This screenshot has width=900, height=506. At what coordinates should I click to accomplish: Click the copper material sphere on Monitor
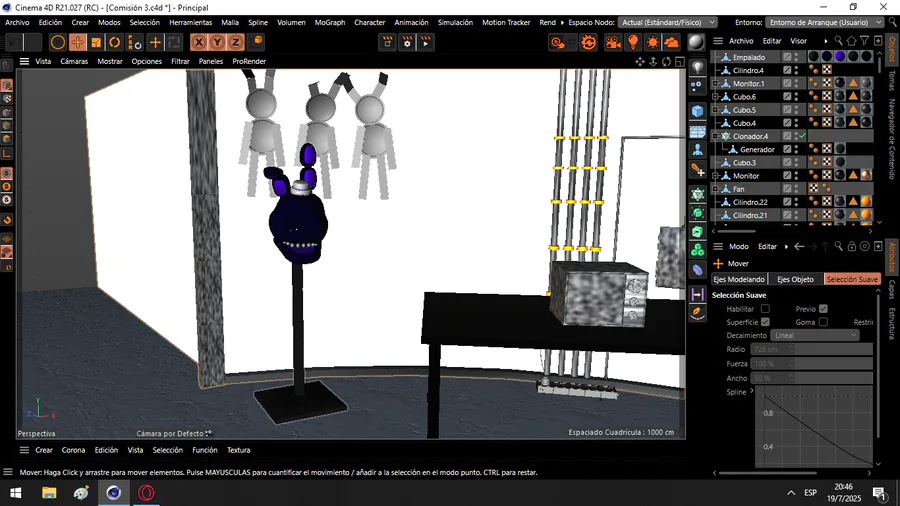pyautogui.click(x=866, y=176)
